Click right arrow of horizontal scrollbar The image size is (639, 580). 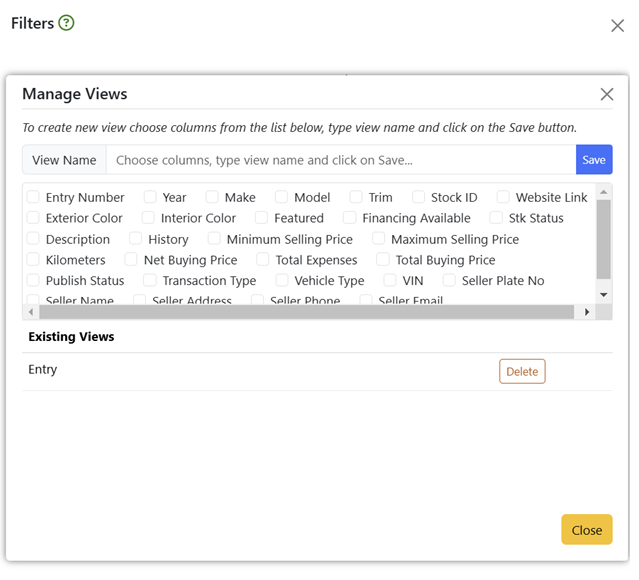pos(585,312)
